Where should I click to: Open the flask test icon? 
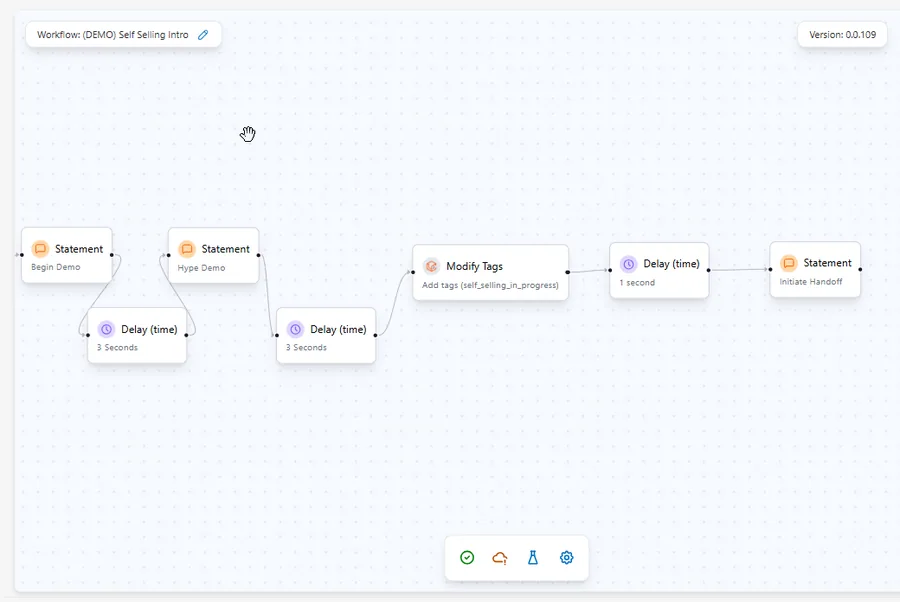coord(533,557)
